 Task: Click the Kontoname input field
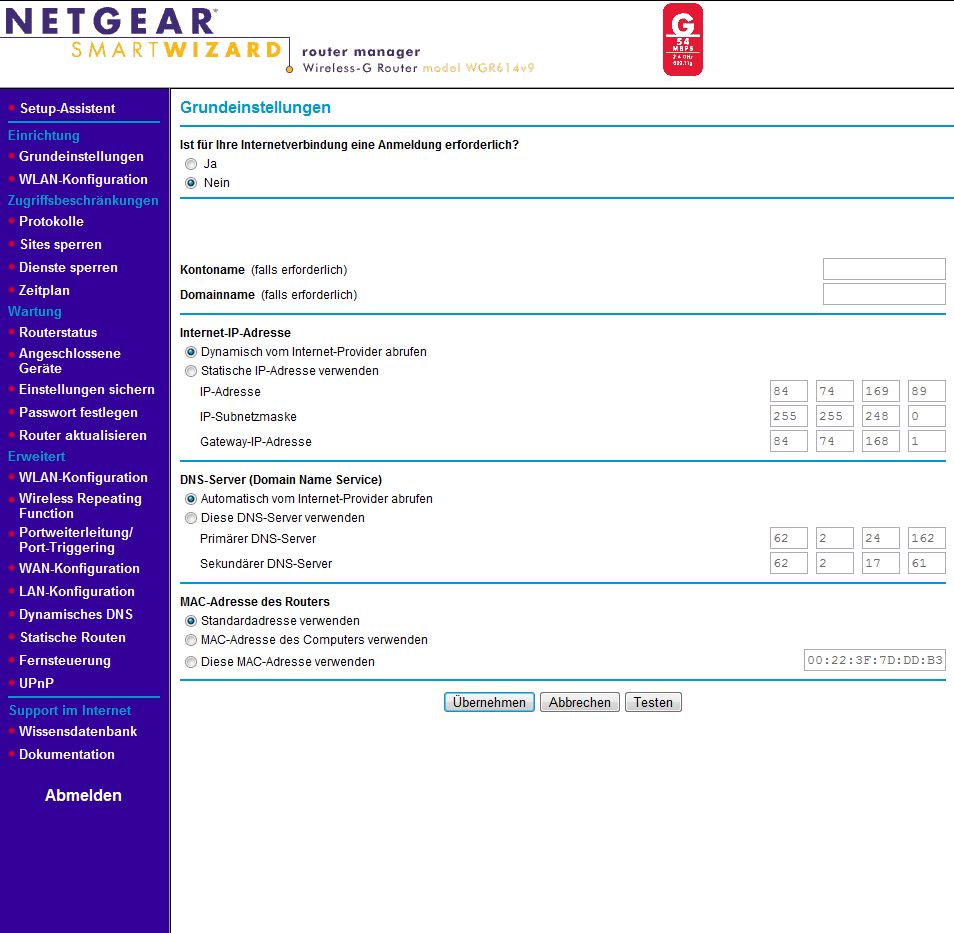[x=884, y=269]
